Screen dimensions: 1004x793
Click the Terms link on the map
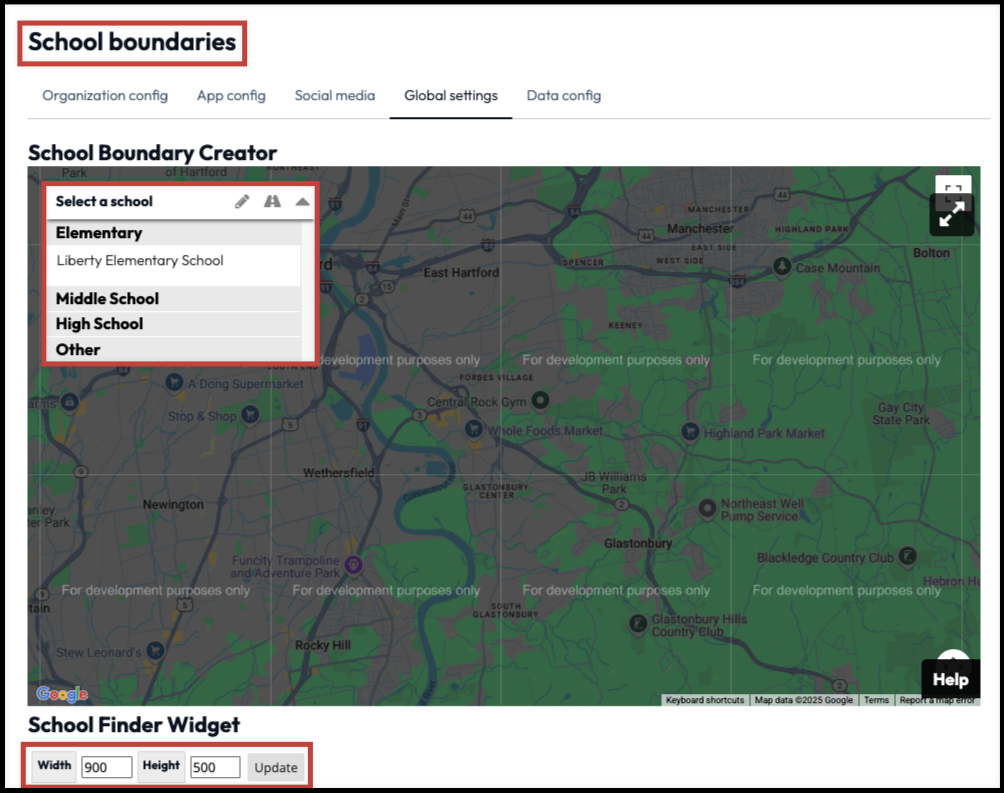[x=876, y=701]
